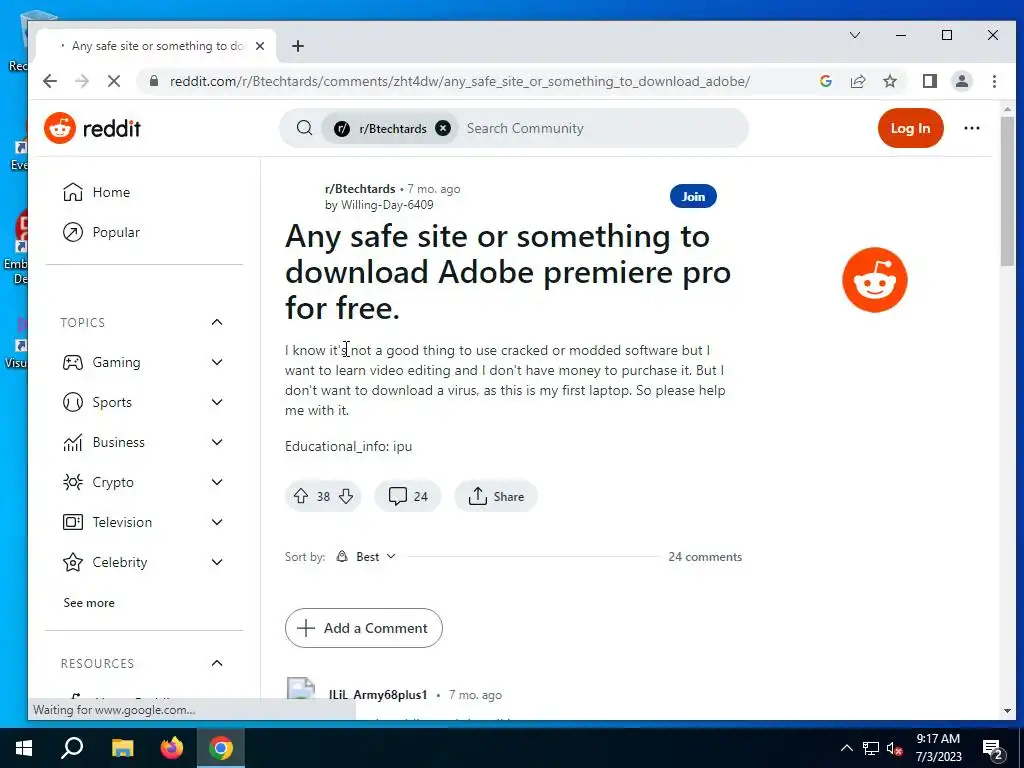Viewport: 1024px width, 768px height.
Task: Open the r/Btechtards subreddit link above post
Action: pos(360,189)
